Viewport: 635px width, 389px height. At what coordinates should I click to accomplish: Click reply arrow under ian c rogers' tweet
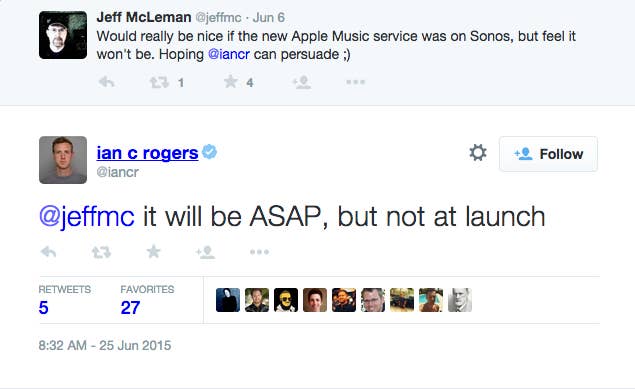click(49, 252)
